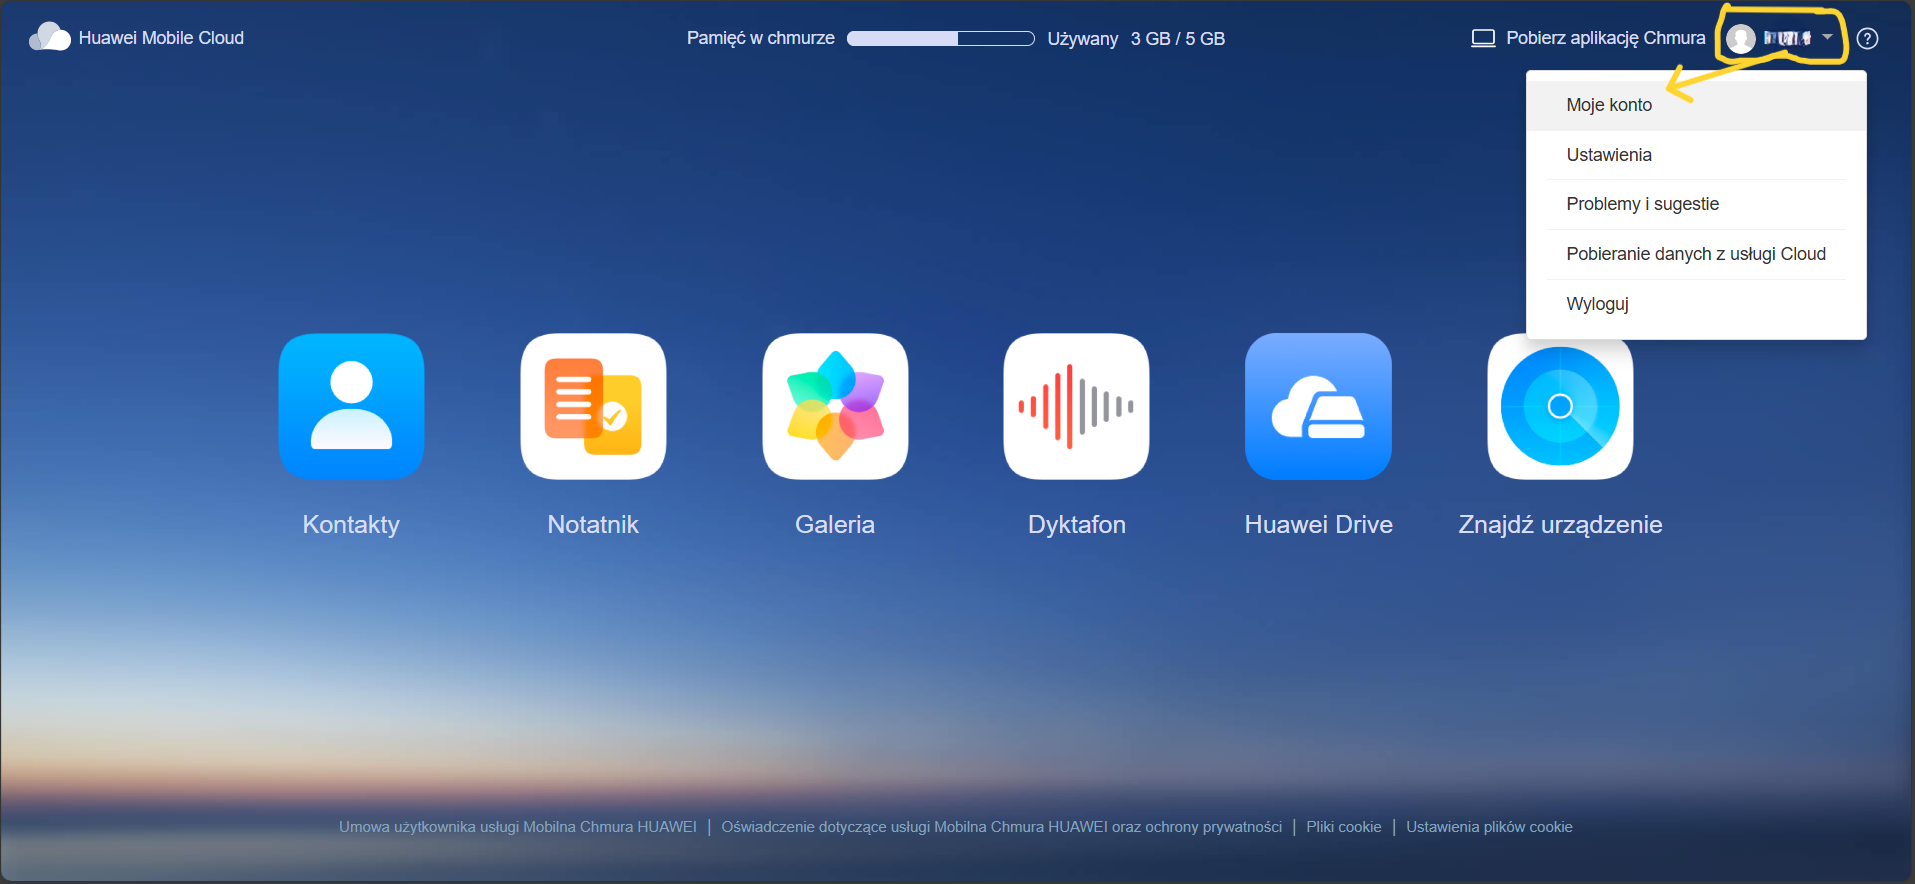Select Moje konto from the menu
Image resolution: width=1915 pixels, height=884 pixels.
1696,105
